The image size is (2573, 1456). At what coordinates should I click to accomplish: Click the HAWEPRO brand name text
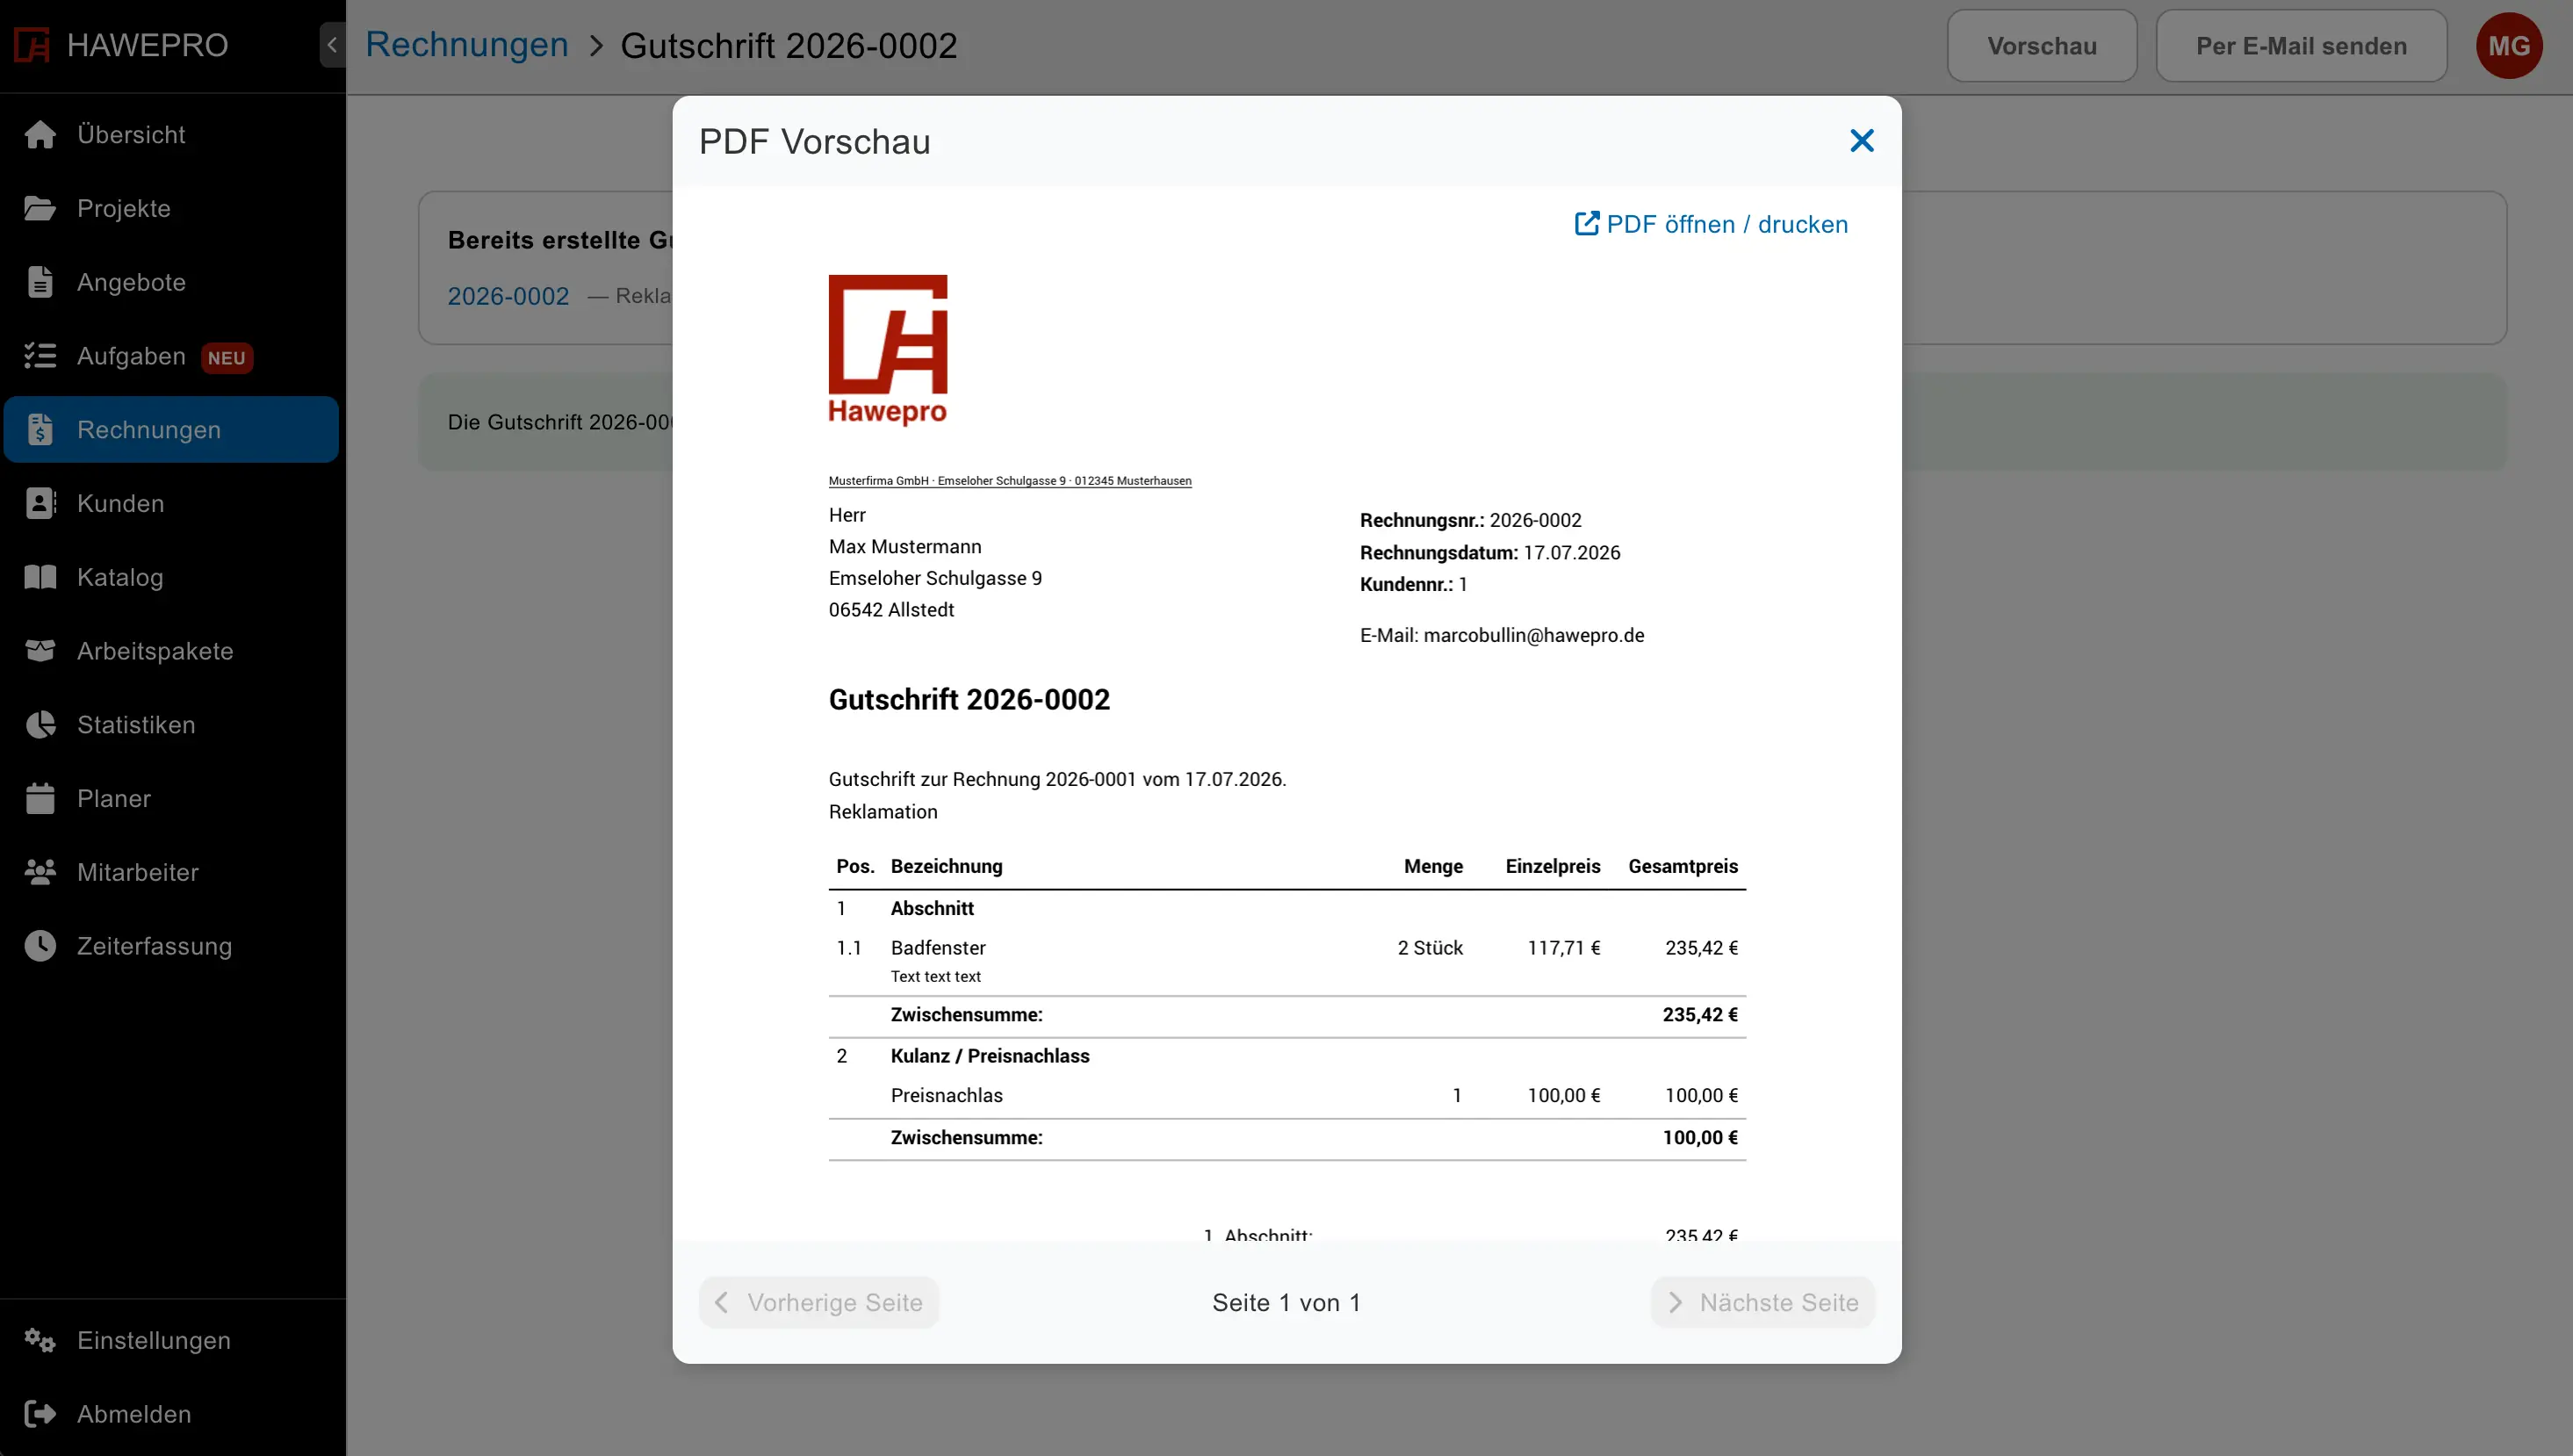tap(148, 45)
